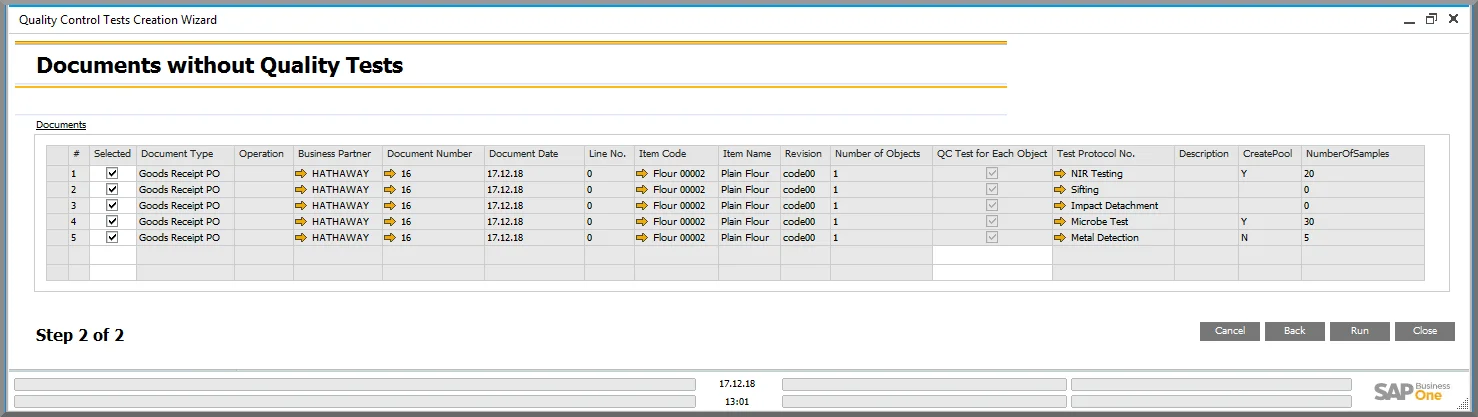Open Metal Detection protocol link arrow
This screenshot has width=1478, height=417.
point(1060,237)
